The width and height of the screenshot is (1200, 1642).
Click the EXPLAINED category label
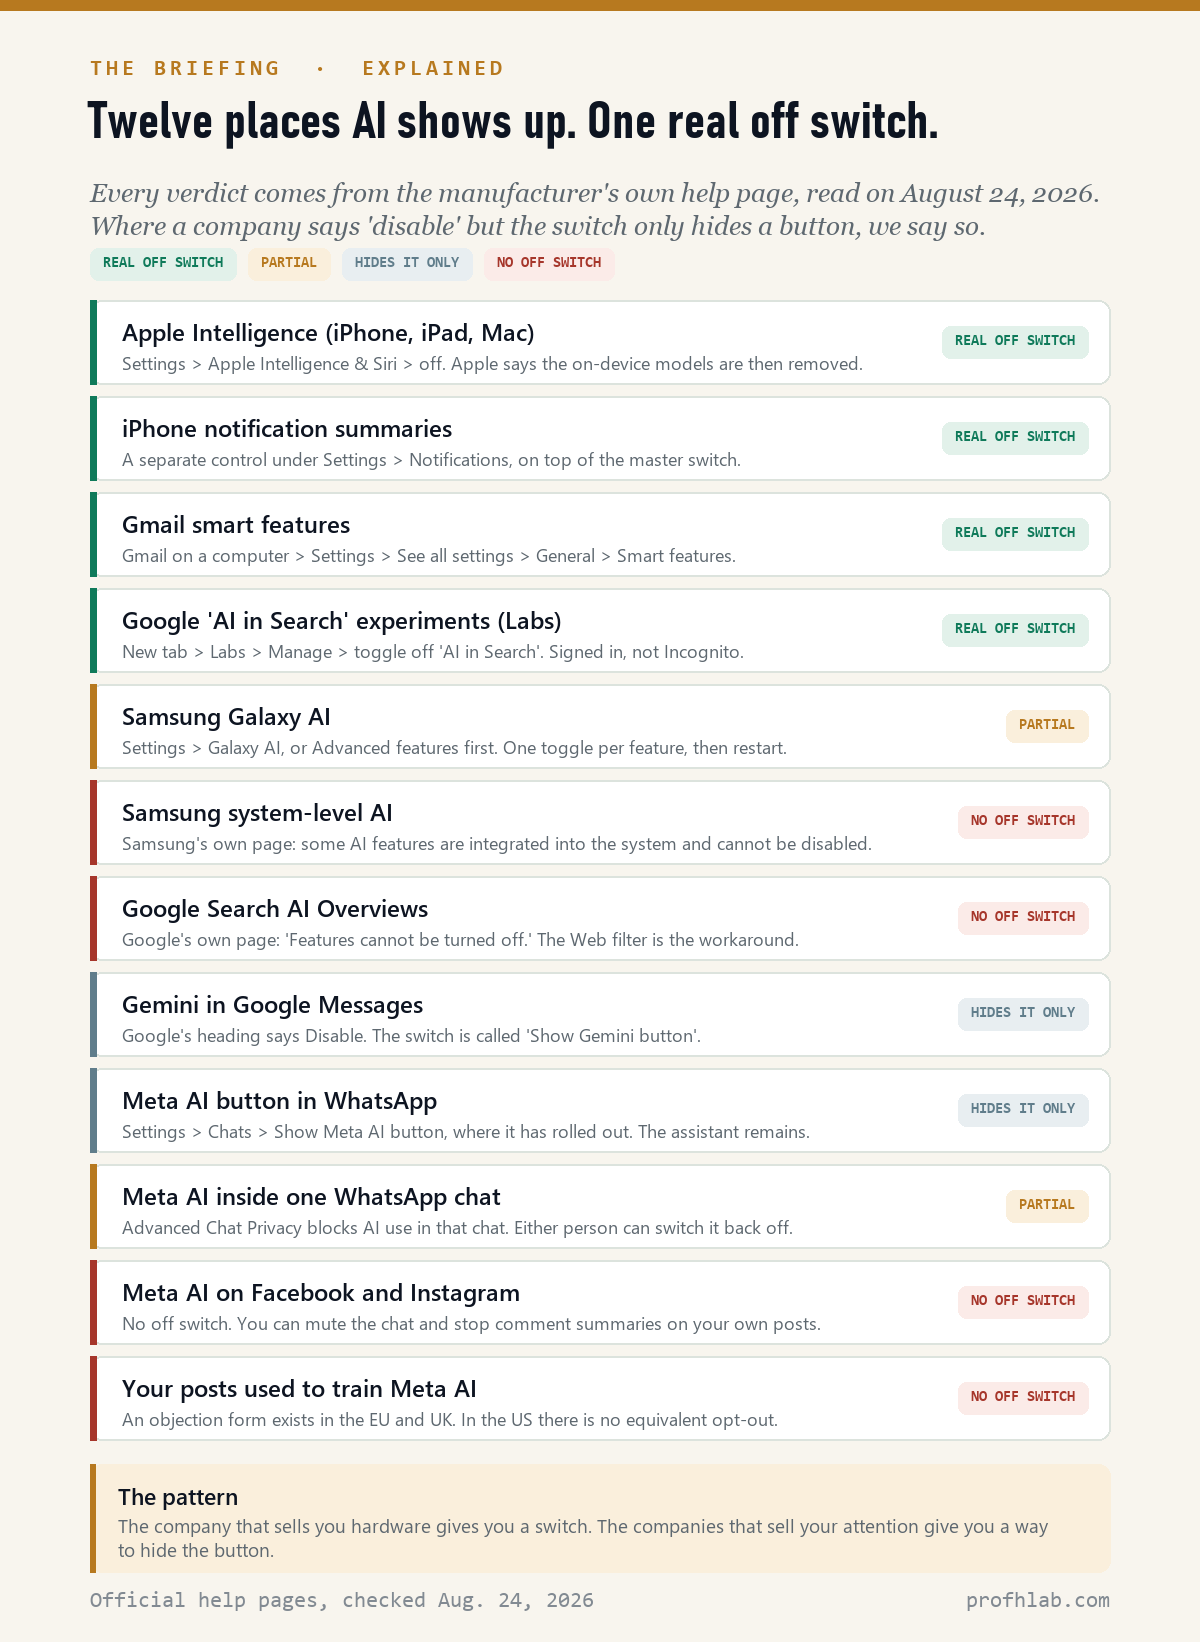[x=433, y=68]
